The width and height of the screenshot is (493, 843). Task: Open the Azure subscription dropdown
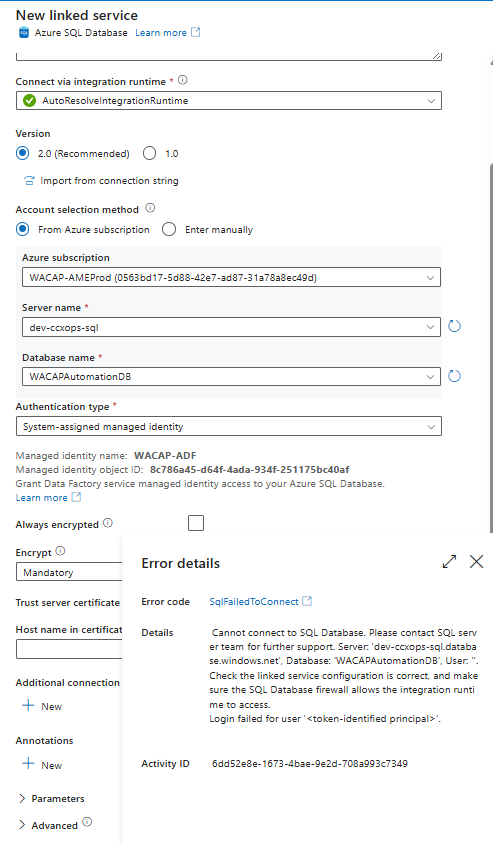[x=231, y=277]
